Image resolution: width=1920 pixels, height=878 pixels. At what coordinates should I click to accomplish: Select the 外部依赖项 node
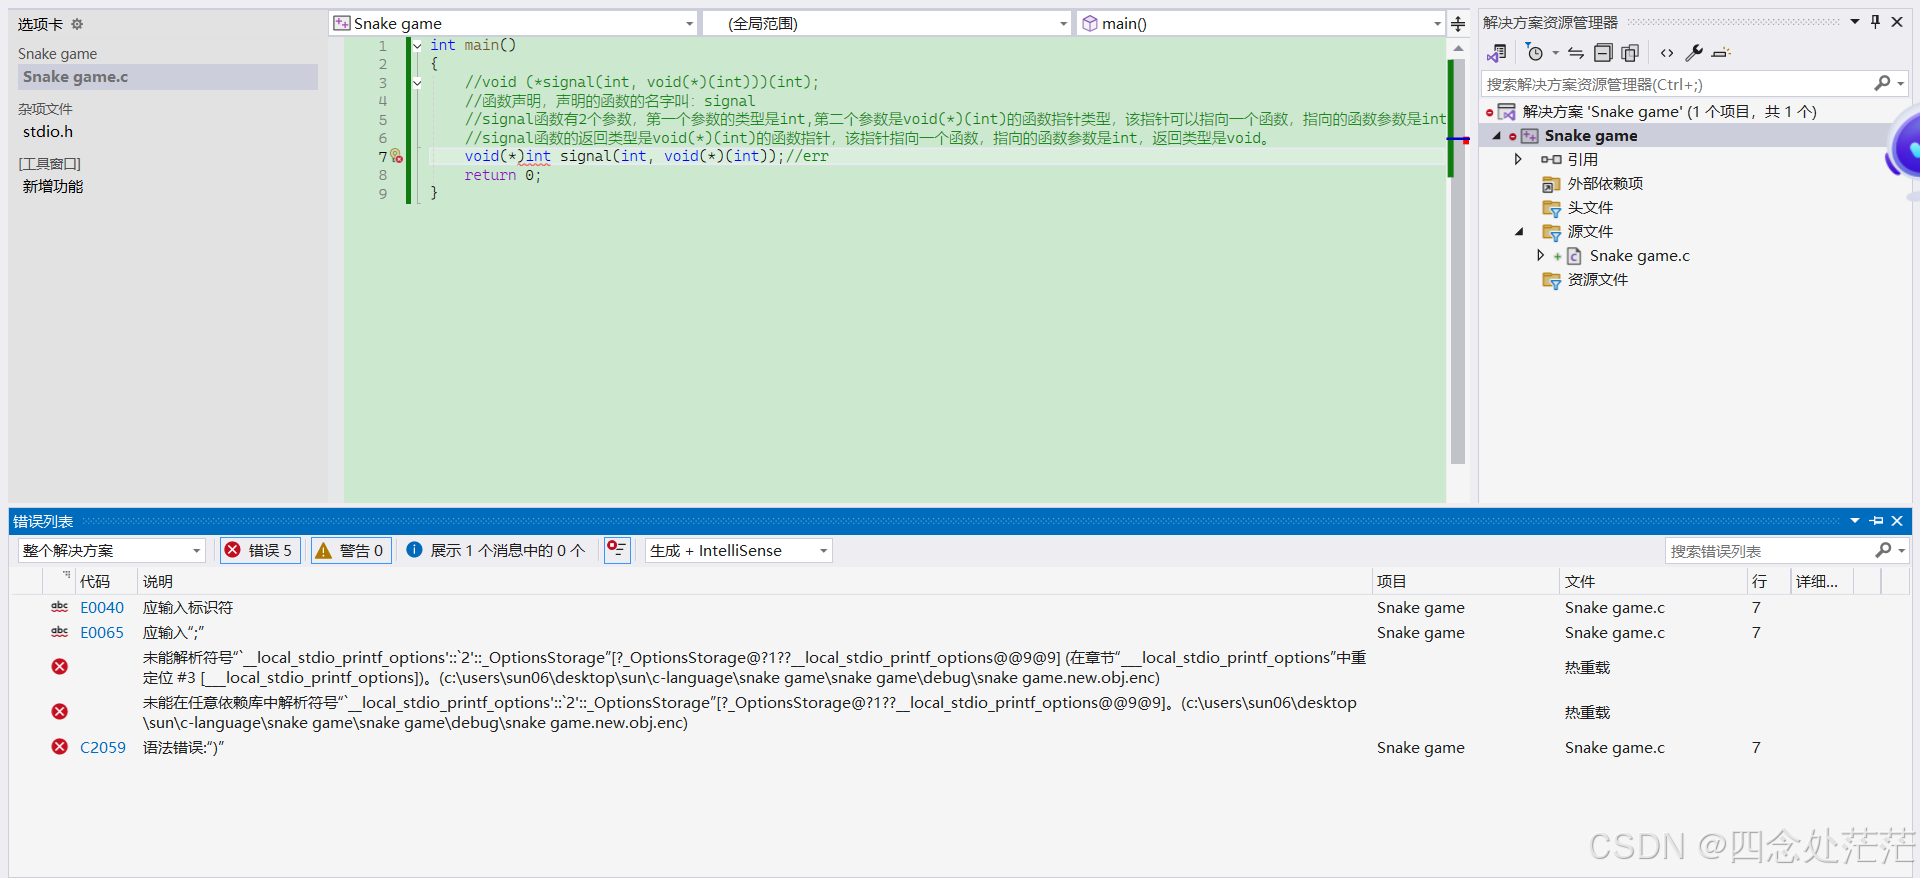click(1605, 184)
